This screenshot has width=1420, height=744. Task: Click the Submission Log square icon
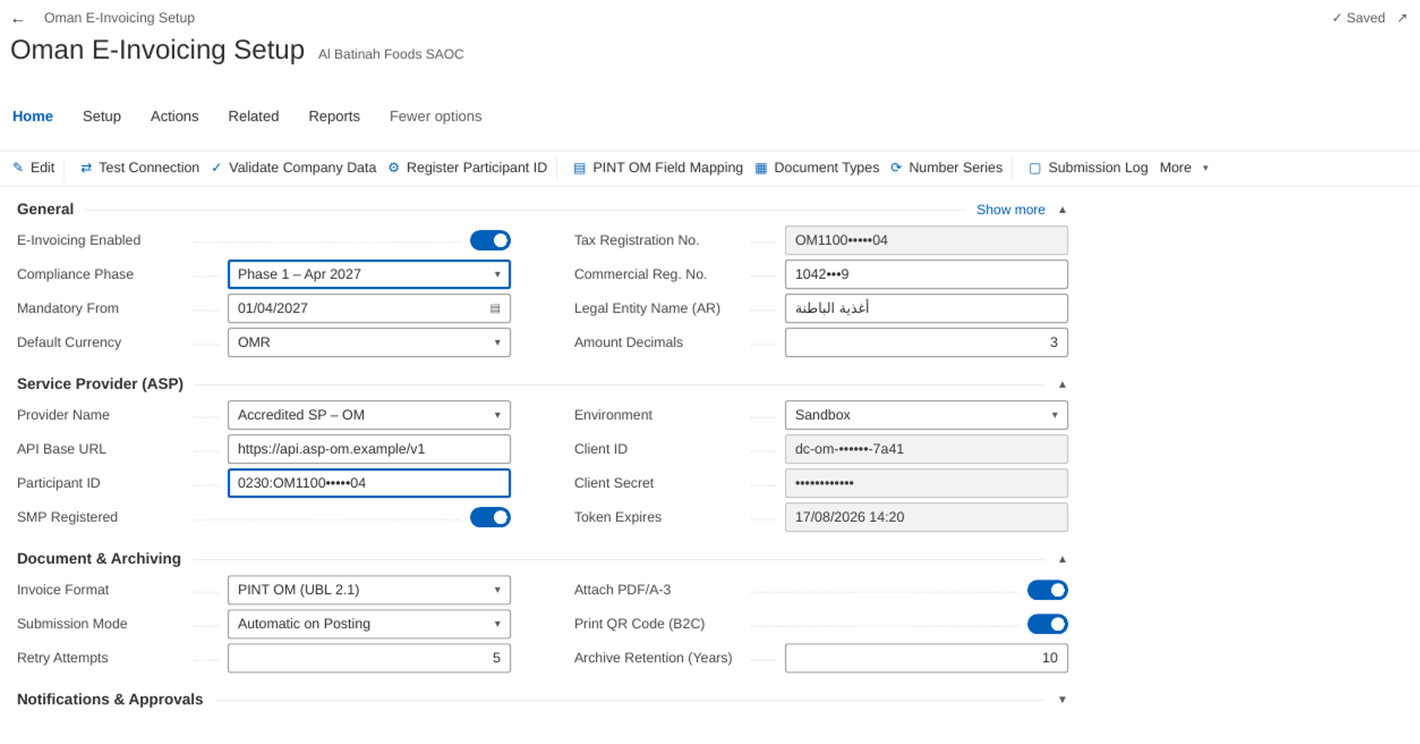(x=1035, y=168)
